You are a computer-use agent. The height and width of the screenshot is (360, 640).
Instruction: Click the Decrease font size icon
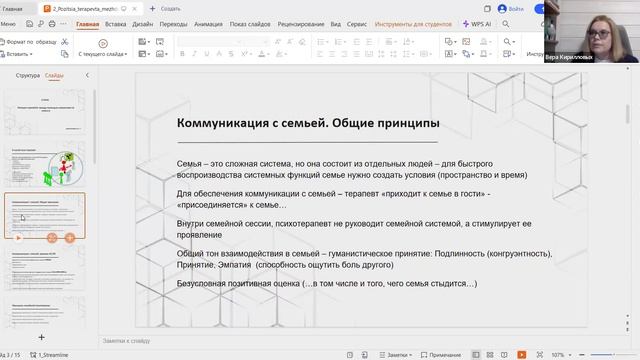coord(290,42)
